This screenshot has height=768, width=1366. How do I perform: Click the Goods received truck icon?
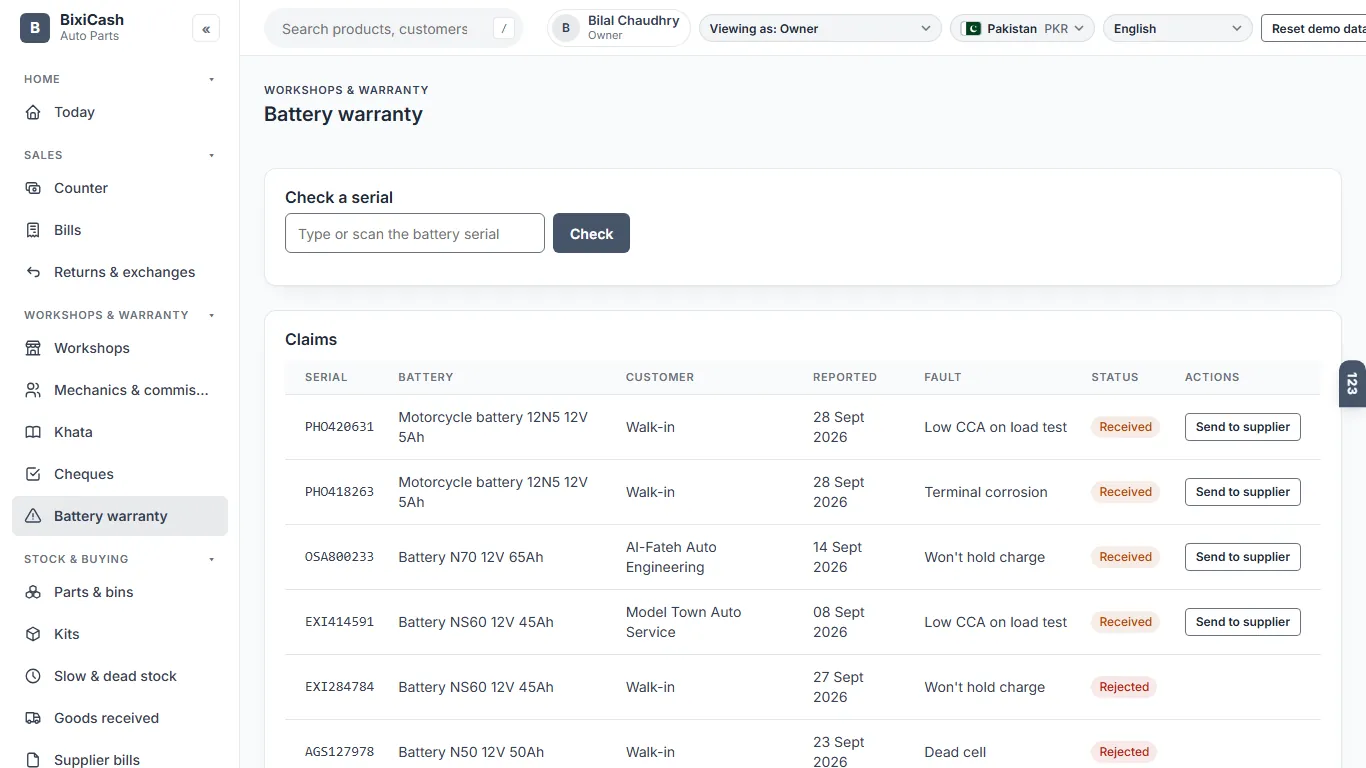[x=33, y=718]
